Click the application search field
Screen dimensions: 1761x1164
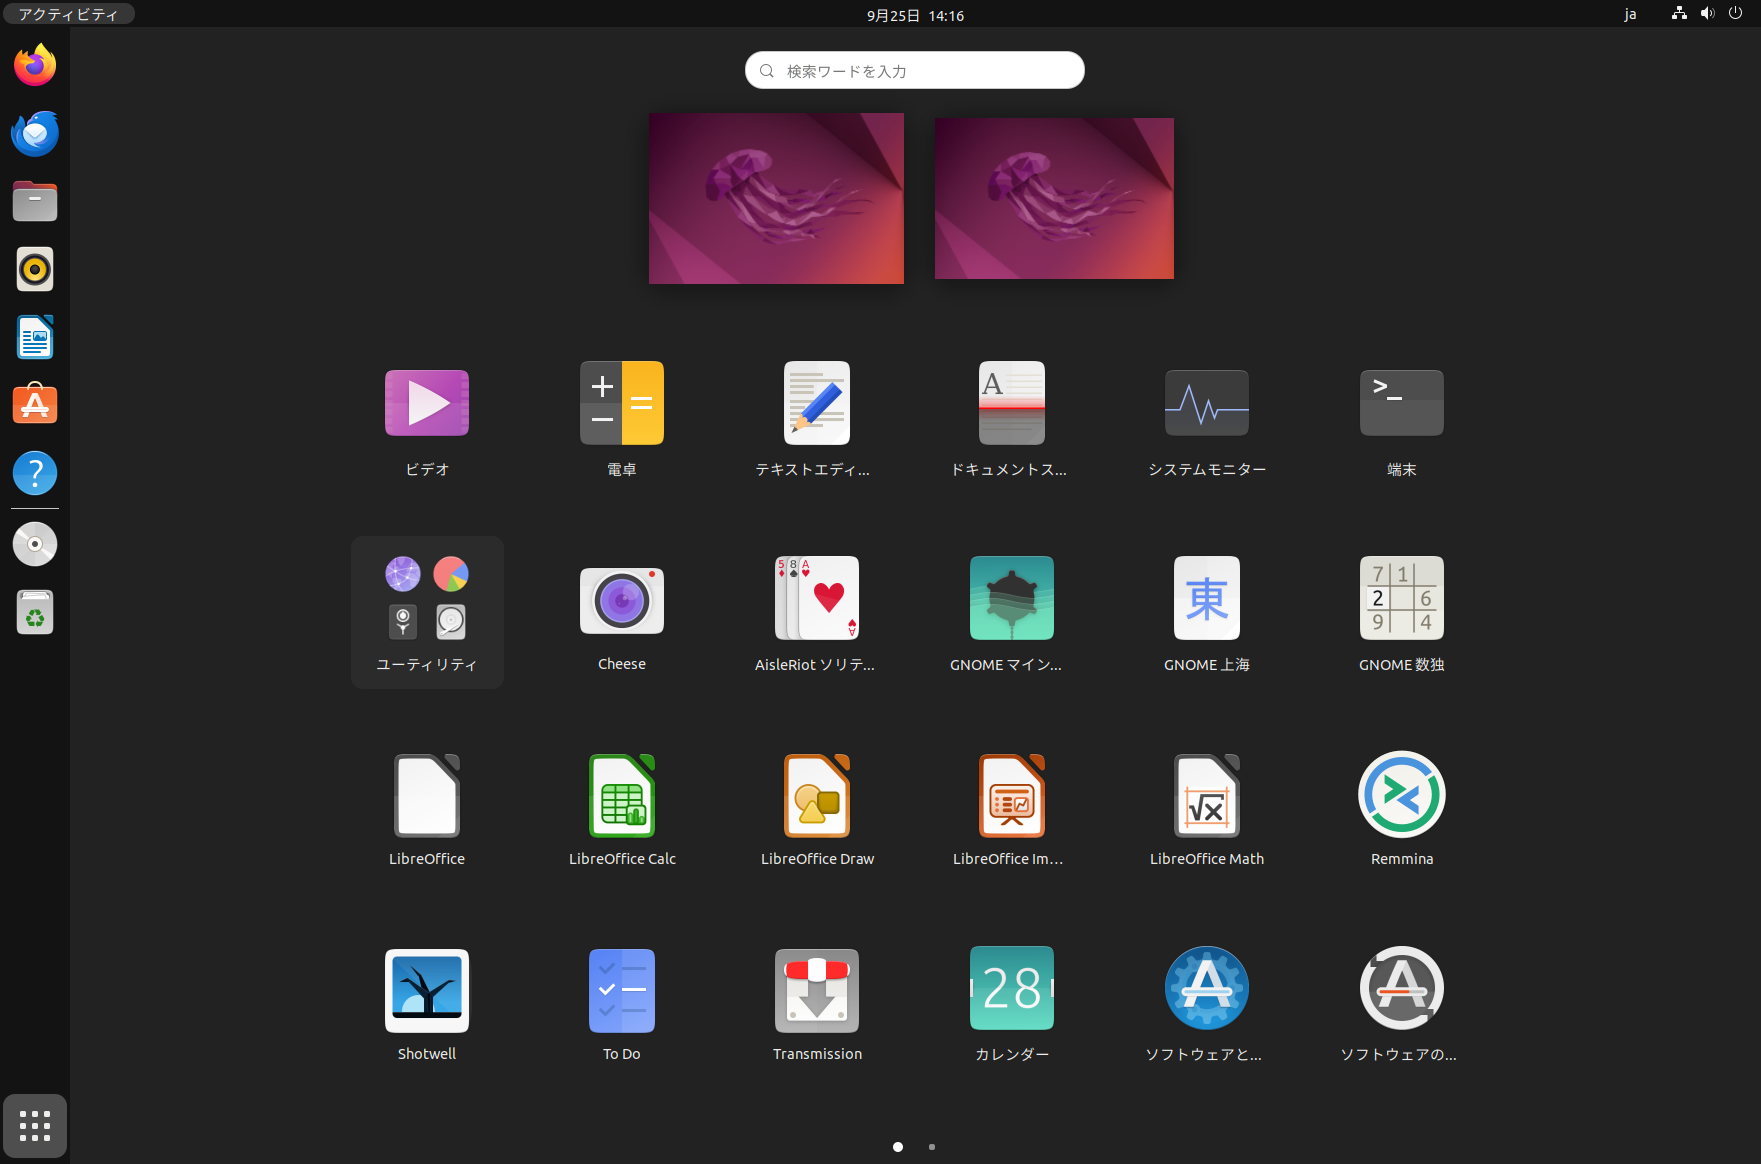pyautogui.click(x=914, y=71)
